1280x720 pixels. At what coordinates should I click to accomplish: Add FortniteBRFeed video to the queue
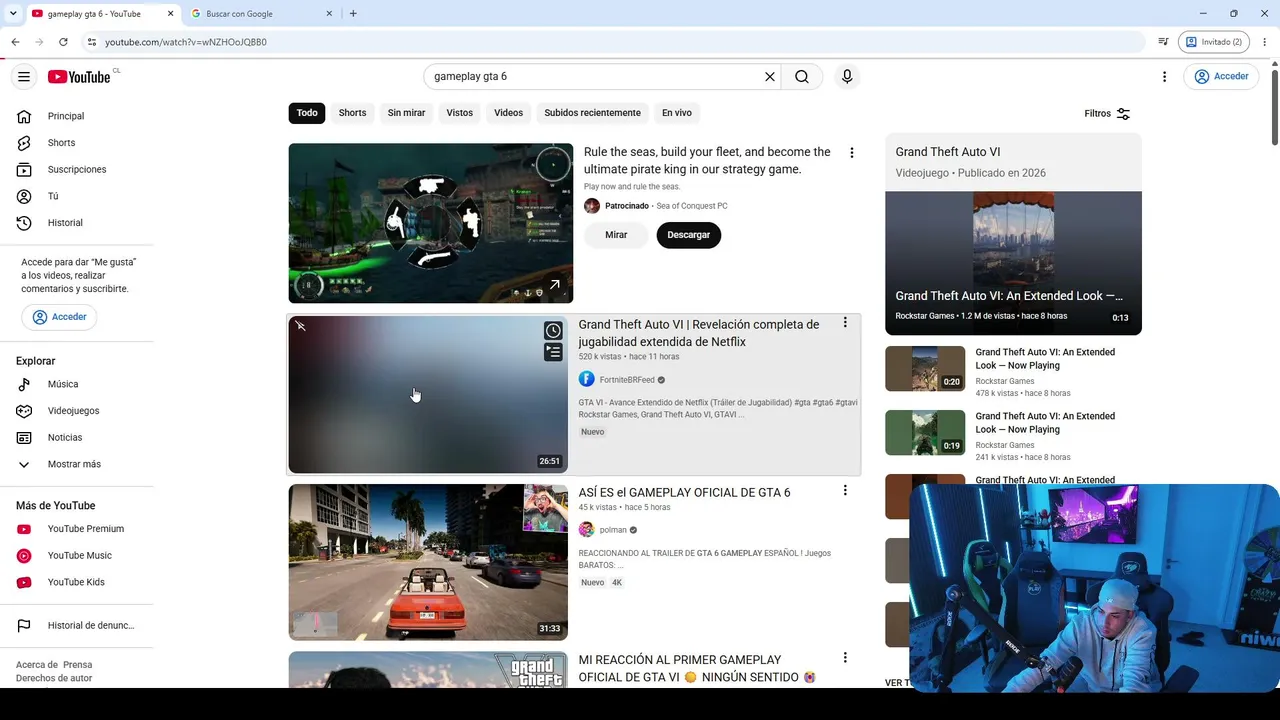(553, 352)
